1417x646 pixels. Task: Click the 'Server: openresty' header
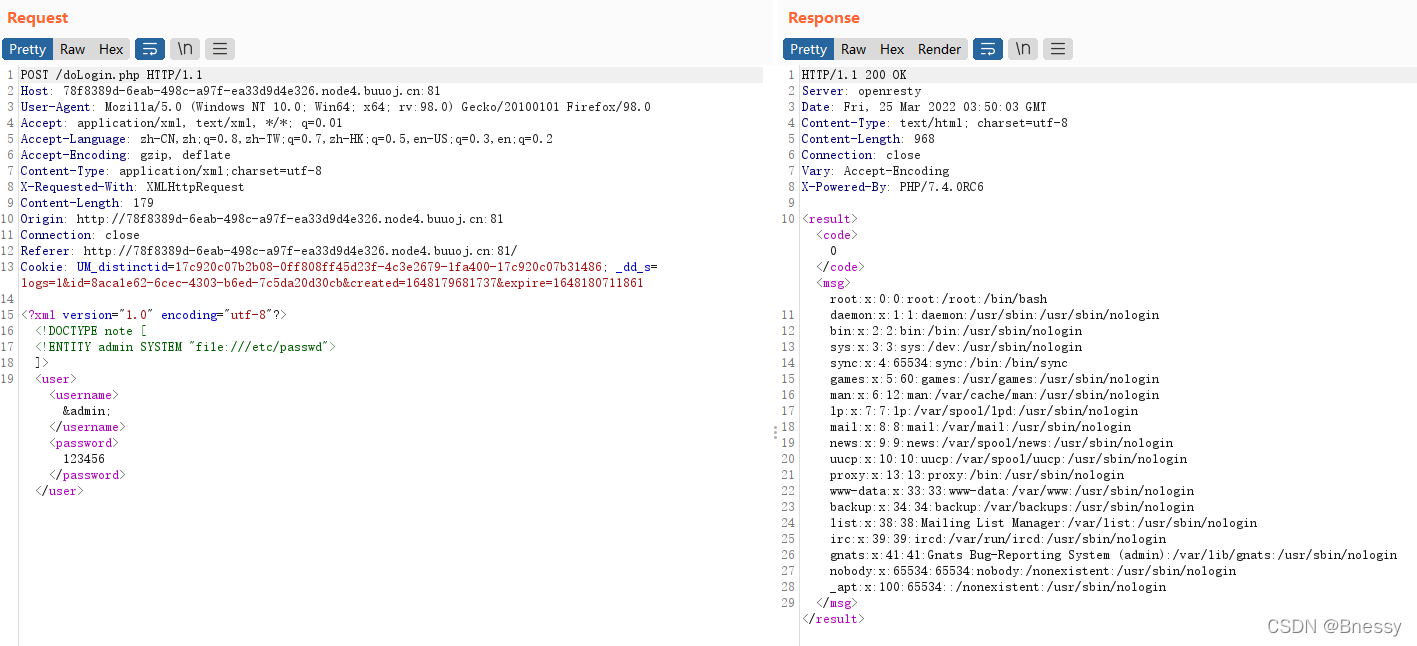click(x=861, y=91)
